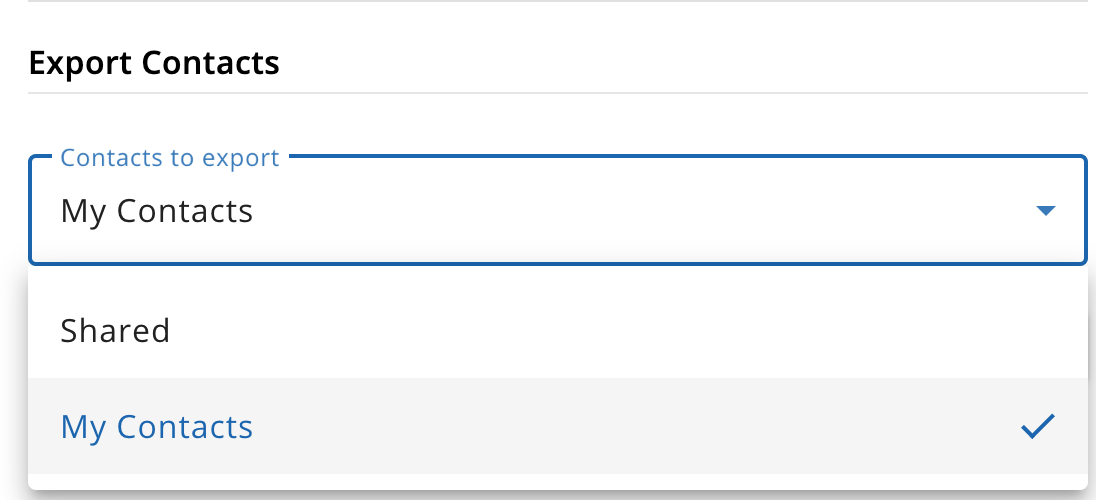This screenshot has width=1096, height=500.
Task: Click the blue dropdown caret arrow
Action: [1045, 210]
